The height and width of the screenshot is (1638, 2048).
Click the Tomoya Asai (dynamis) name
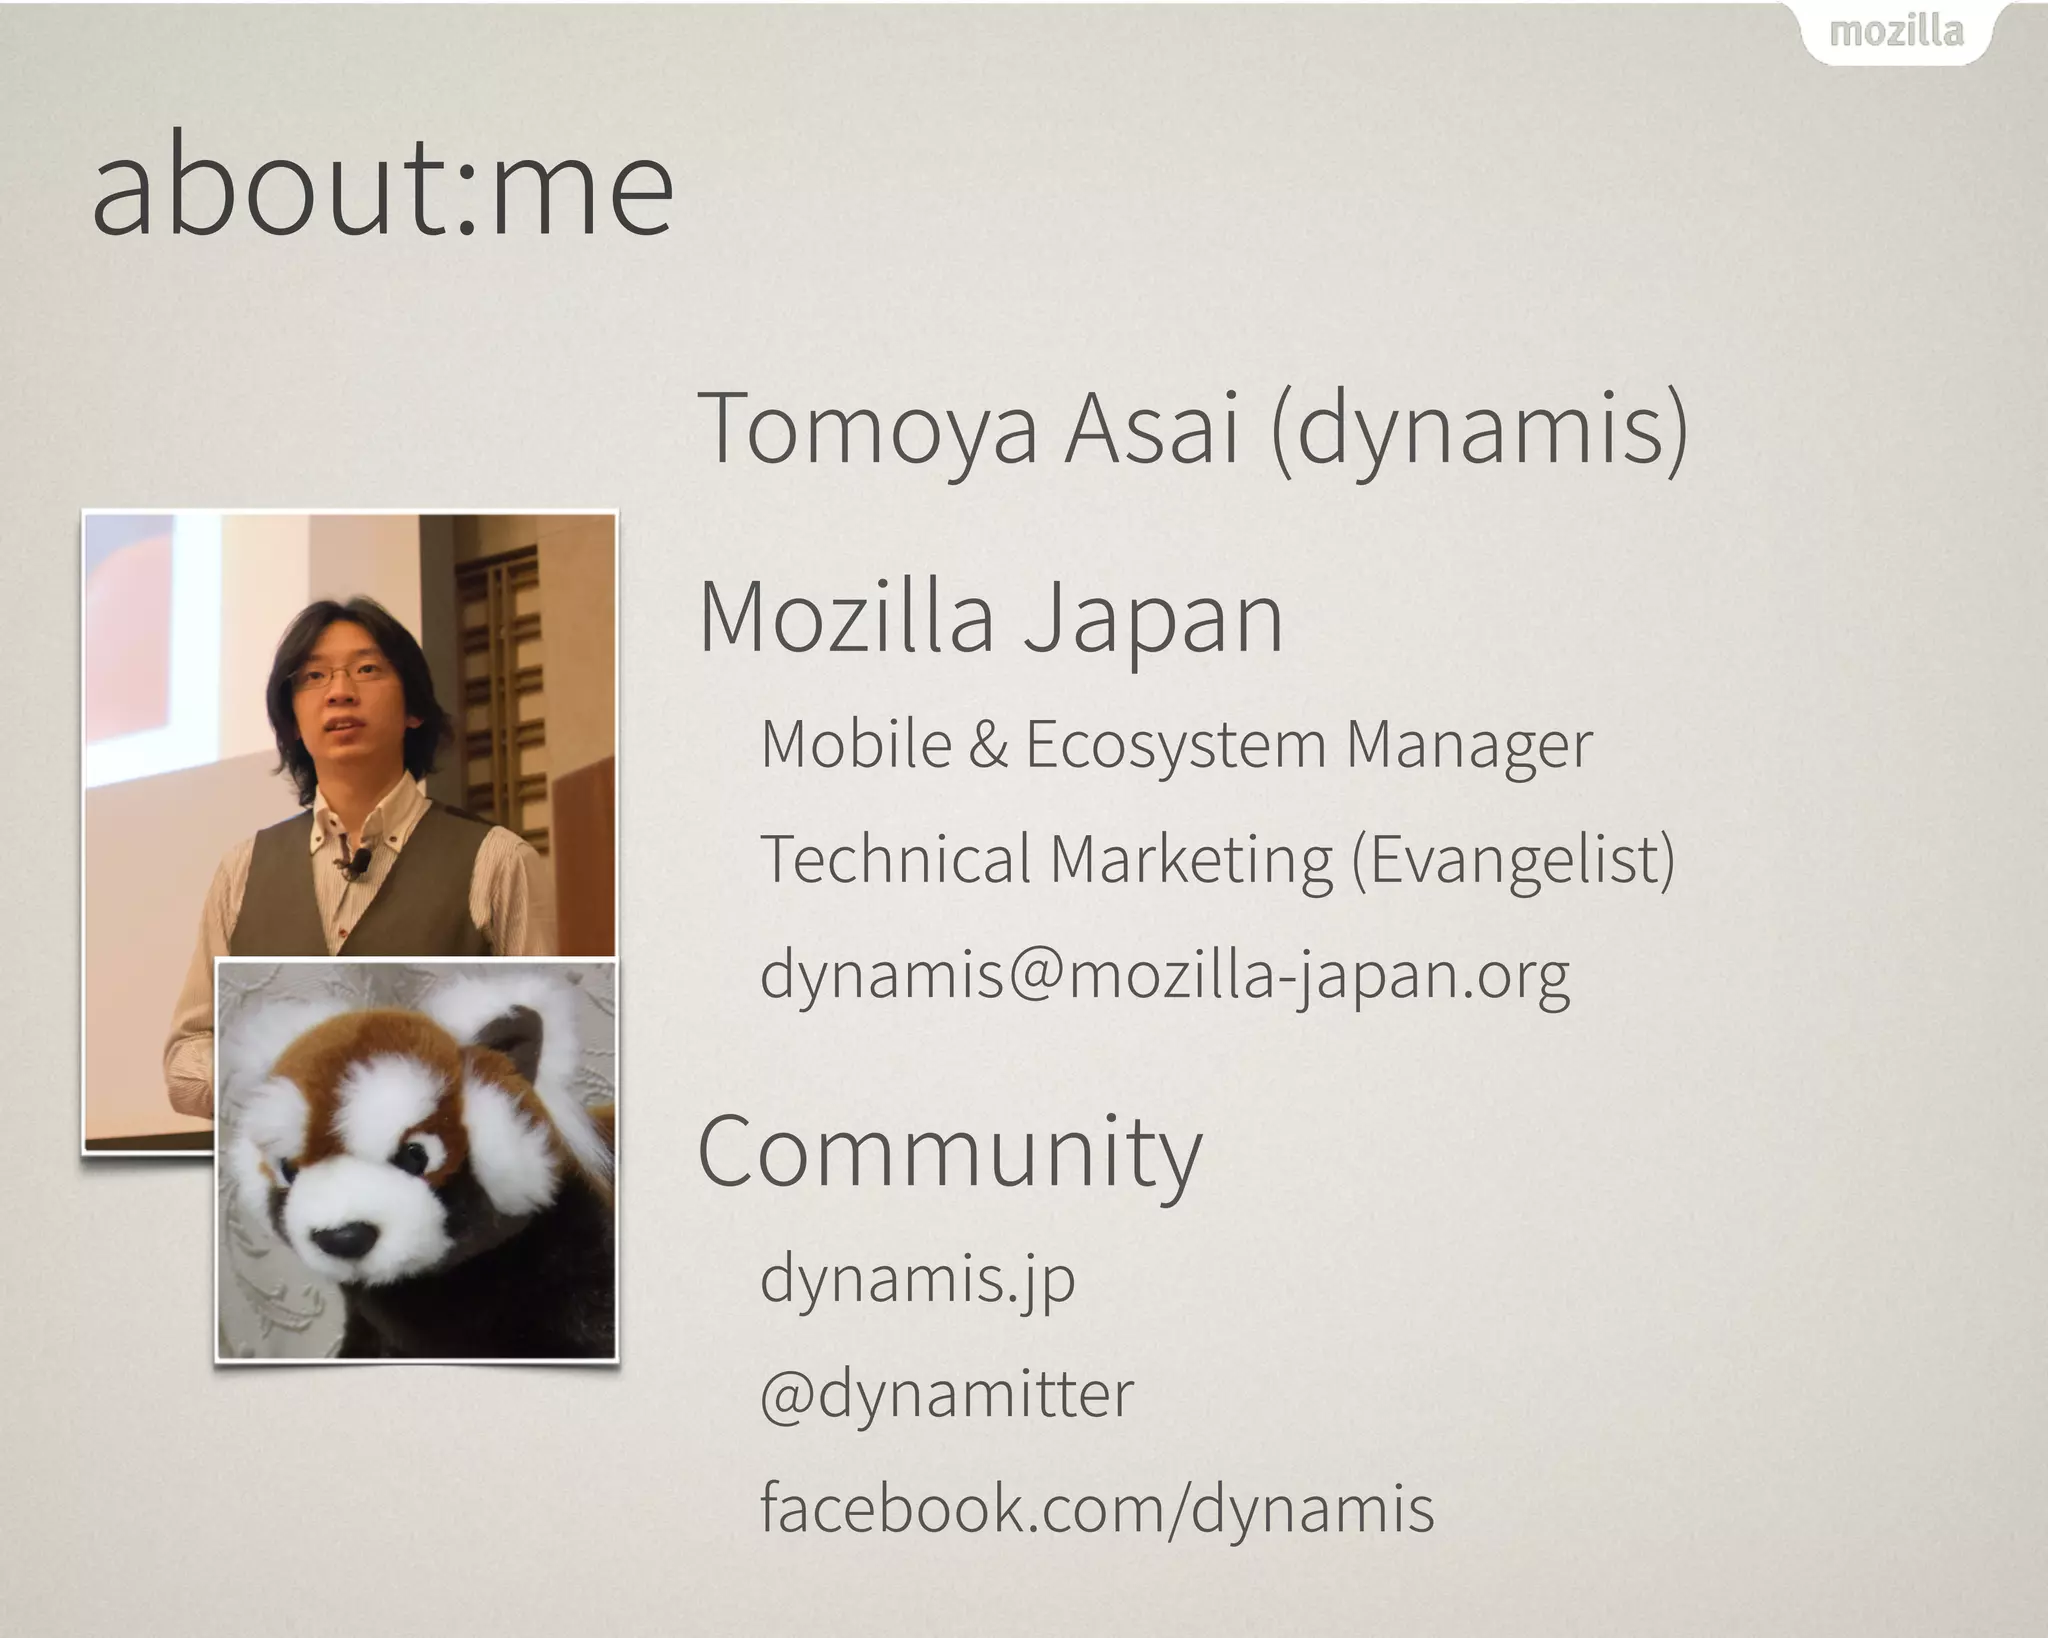1192,428
